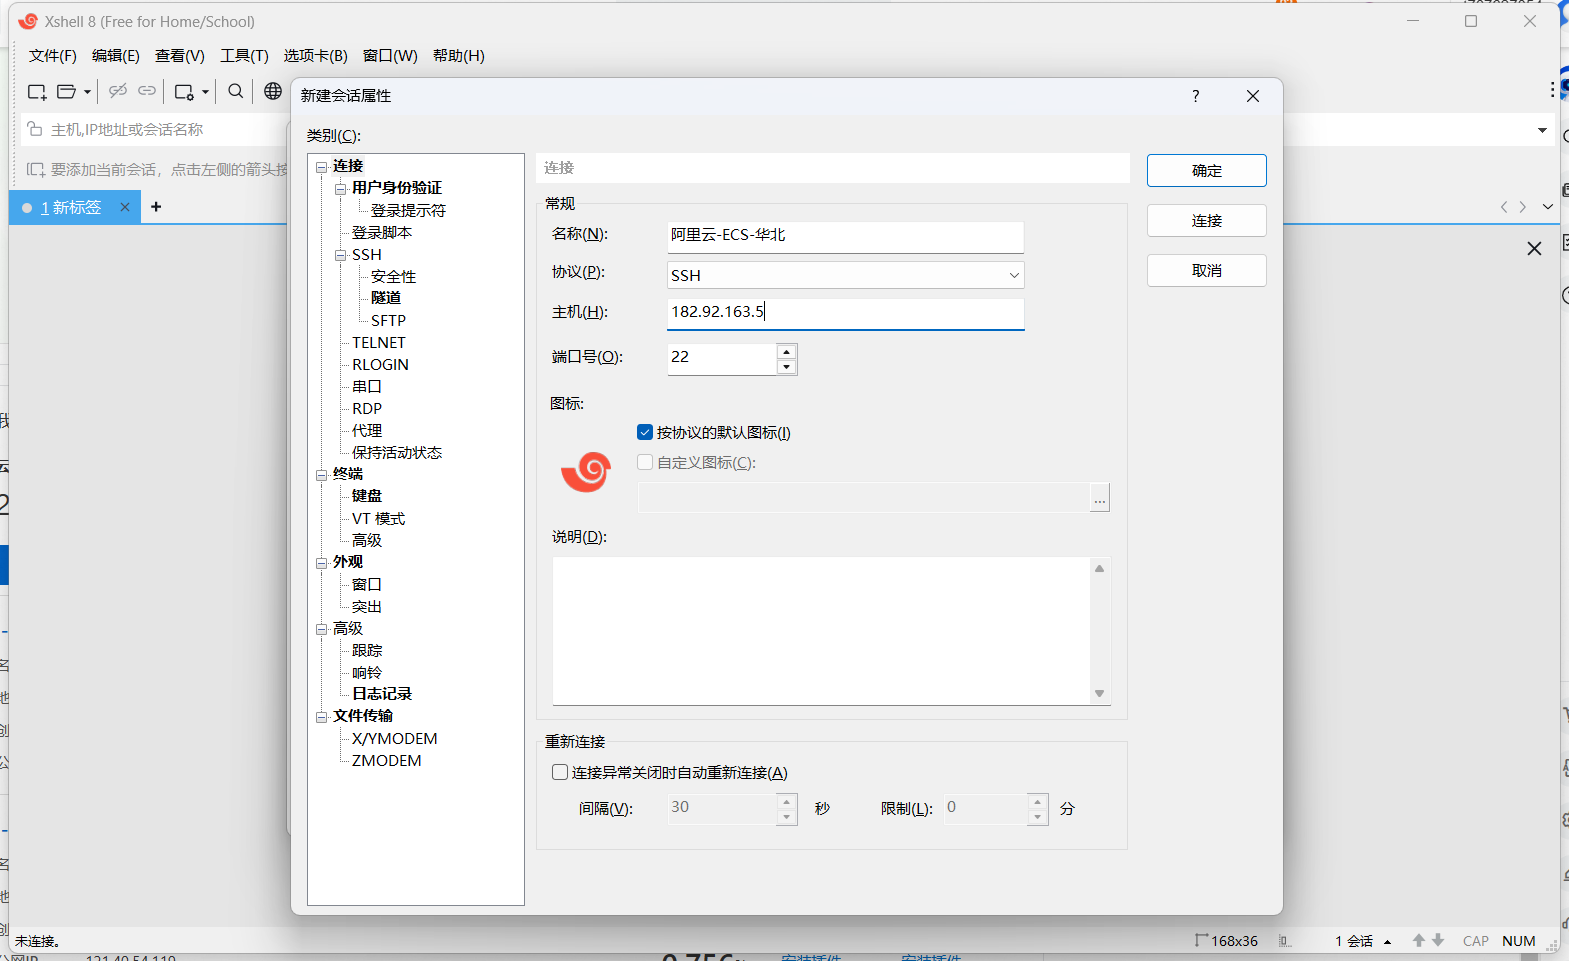1569x961 pixels.
Task: Click the 主机 field with 182.92.163.5
Action: 846,313
